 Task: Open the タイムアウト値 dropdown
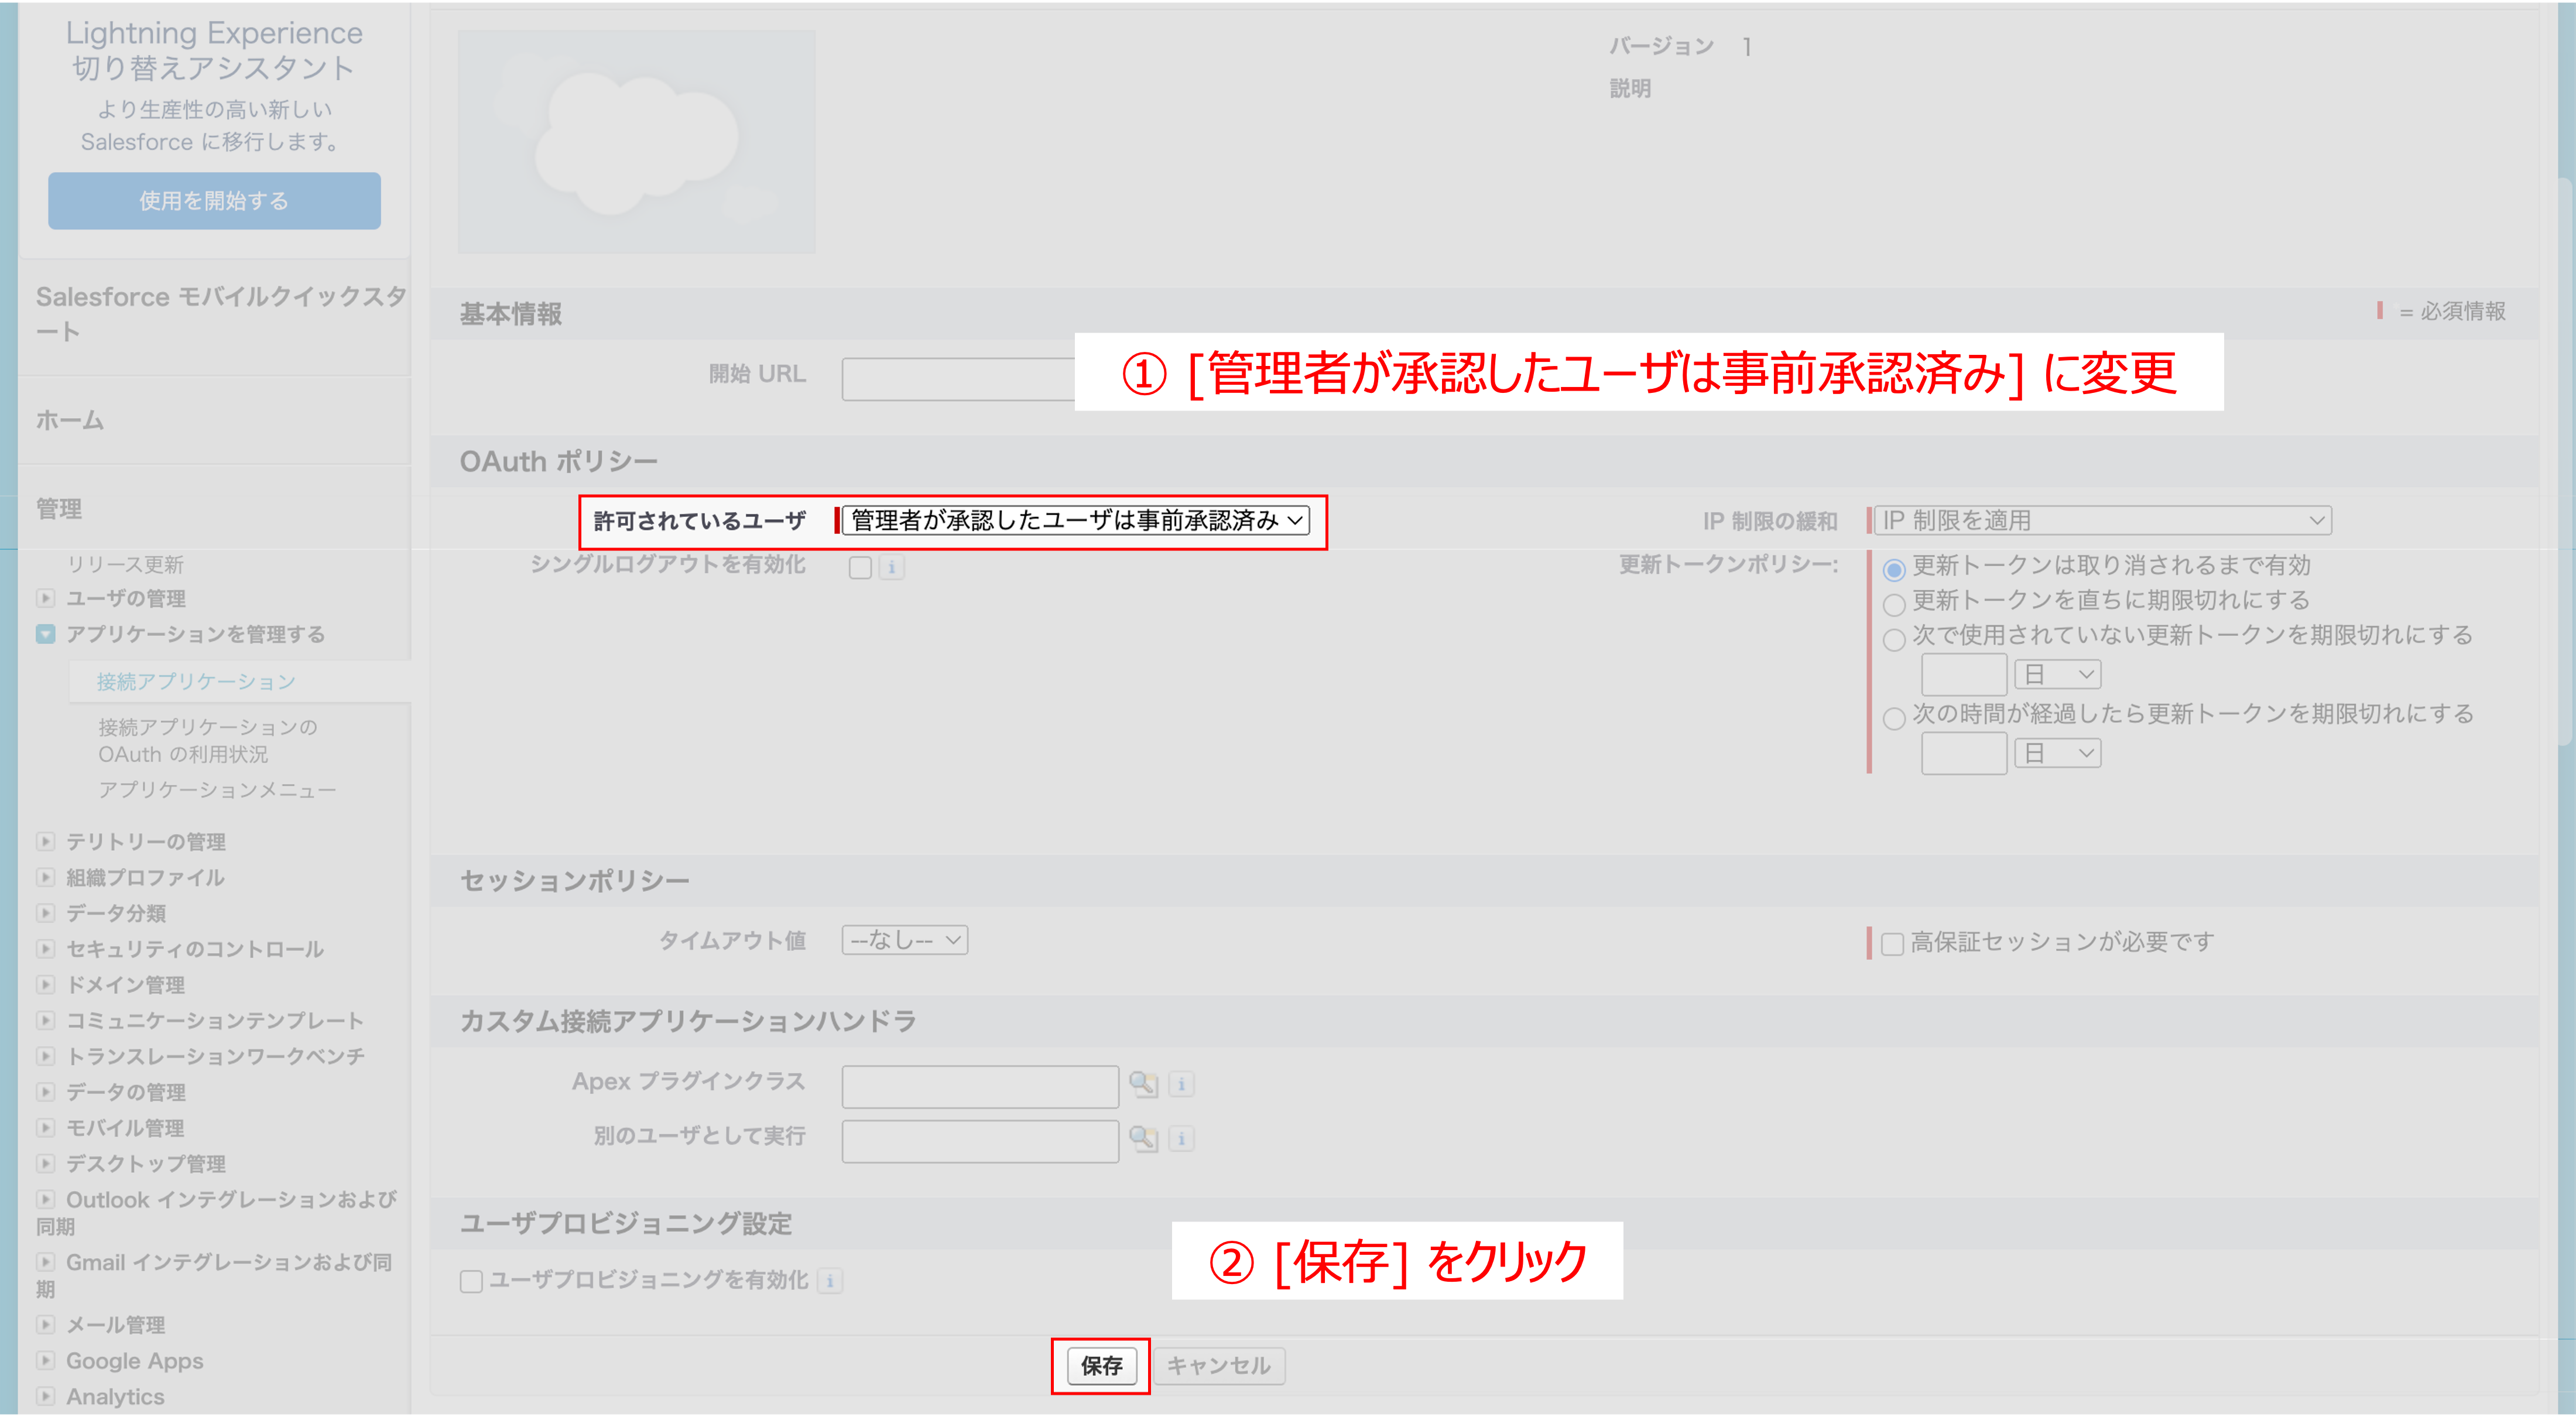tap(905, 940)
